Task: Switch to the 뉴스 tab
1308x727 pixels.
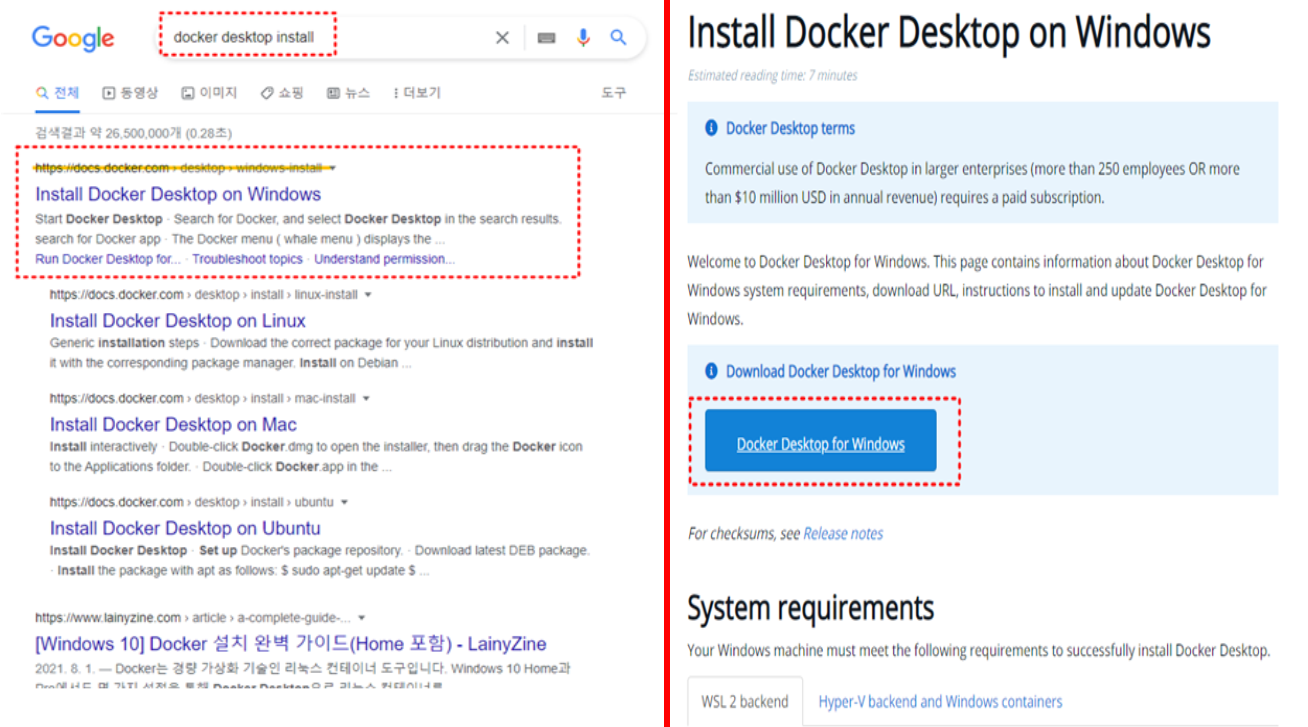Action: tap(348, 93)
